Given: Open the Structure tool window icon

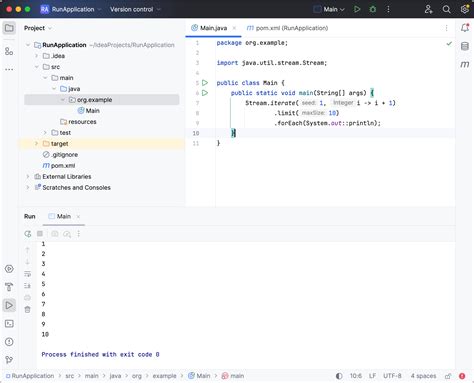Looking at the screenshot, I should tap(9, 51).
